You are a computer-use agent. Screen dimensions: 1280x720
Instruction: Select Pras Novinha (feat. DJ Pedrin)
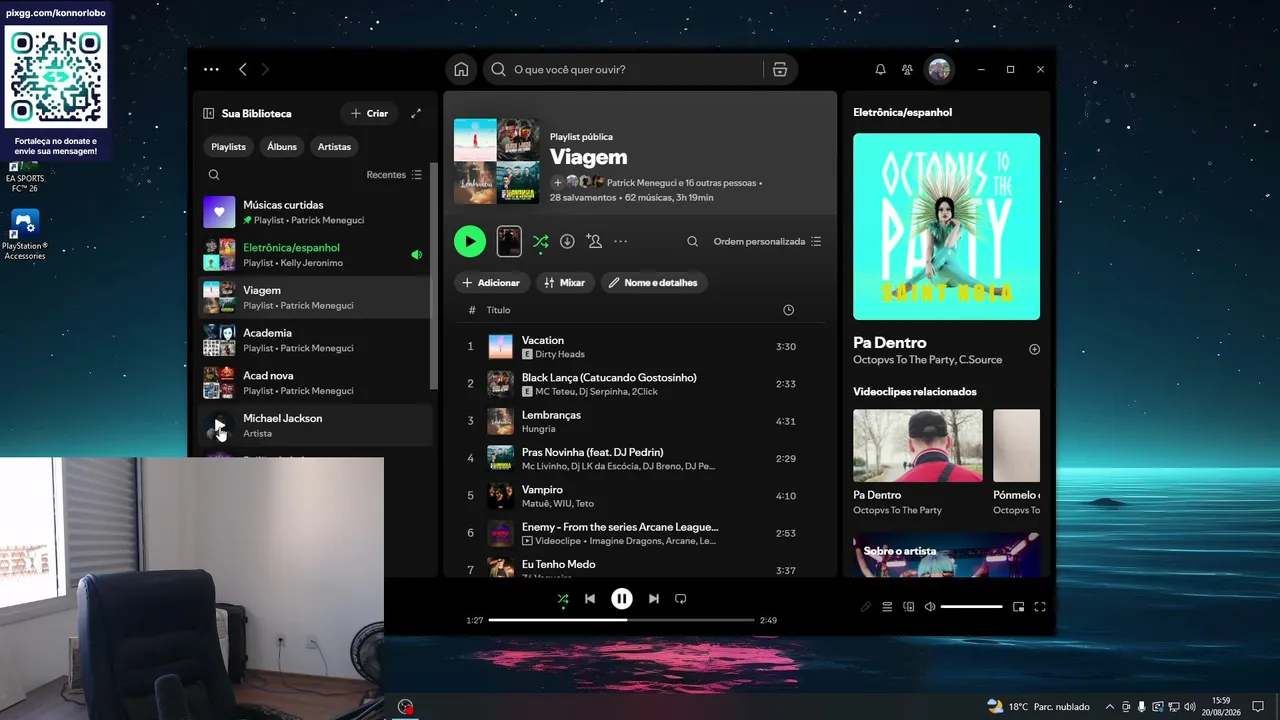pos(640,458)
